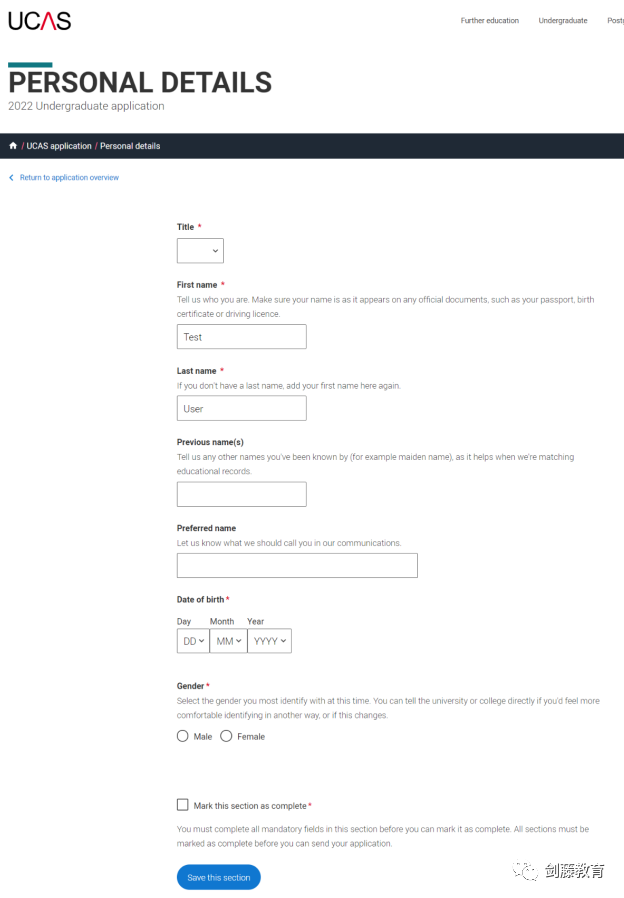Click the Save this section button
Viewport: 624px width, 898px height.
coord(219,877)
